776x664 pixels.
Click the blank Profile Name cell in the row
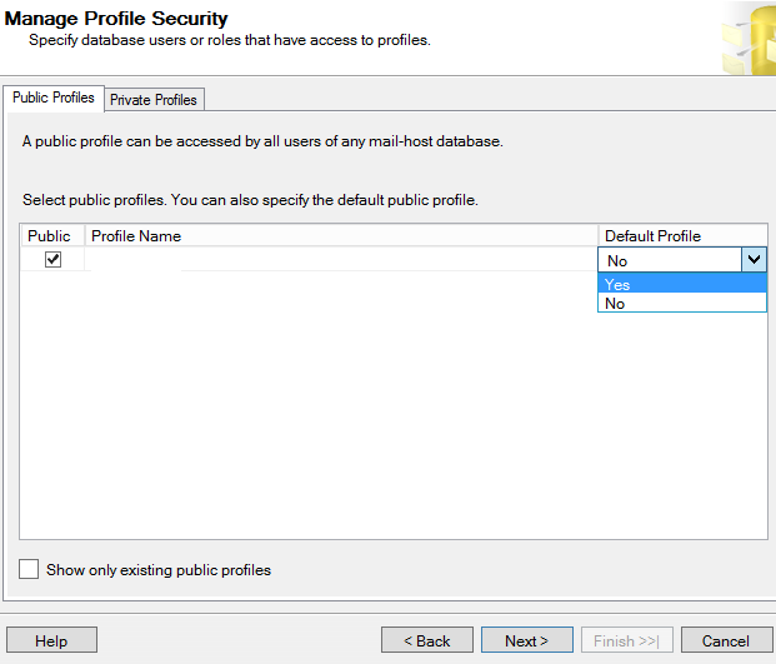(x=341, y=260)
